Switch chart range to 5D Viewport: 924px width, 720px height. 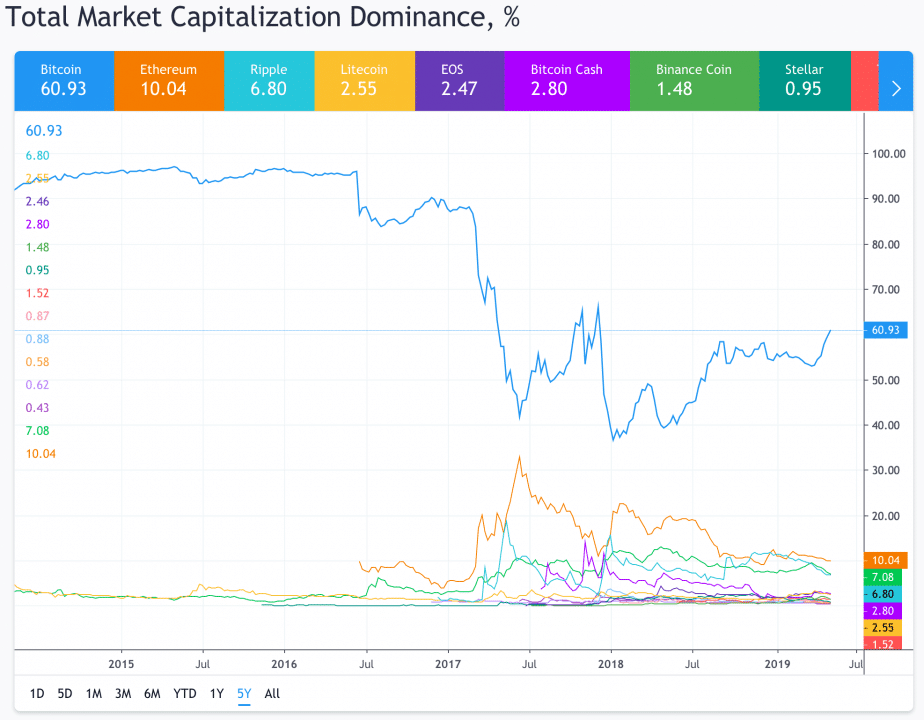(65, 693)
